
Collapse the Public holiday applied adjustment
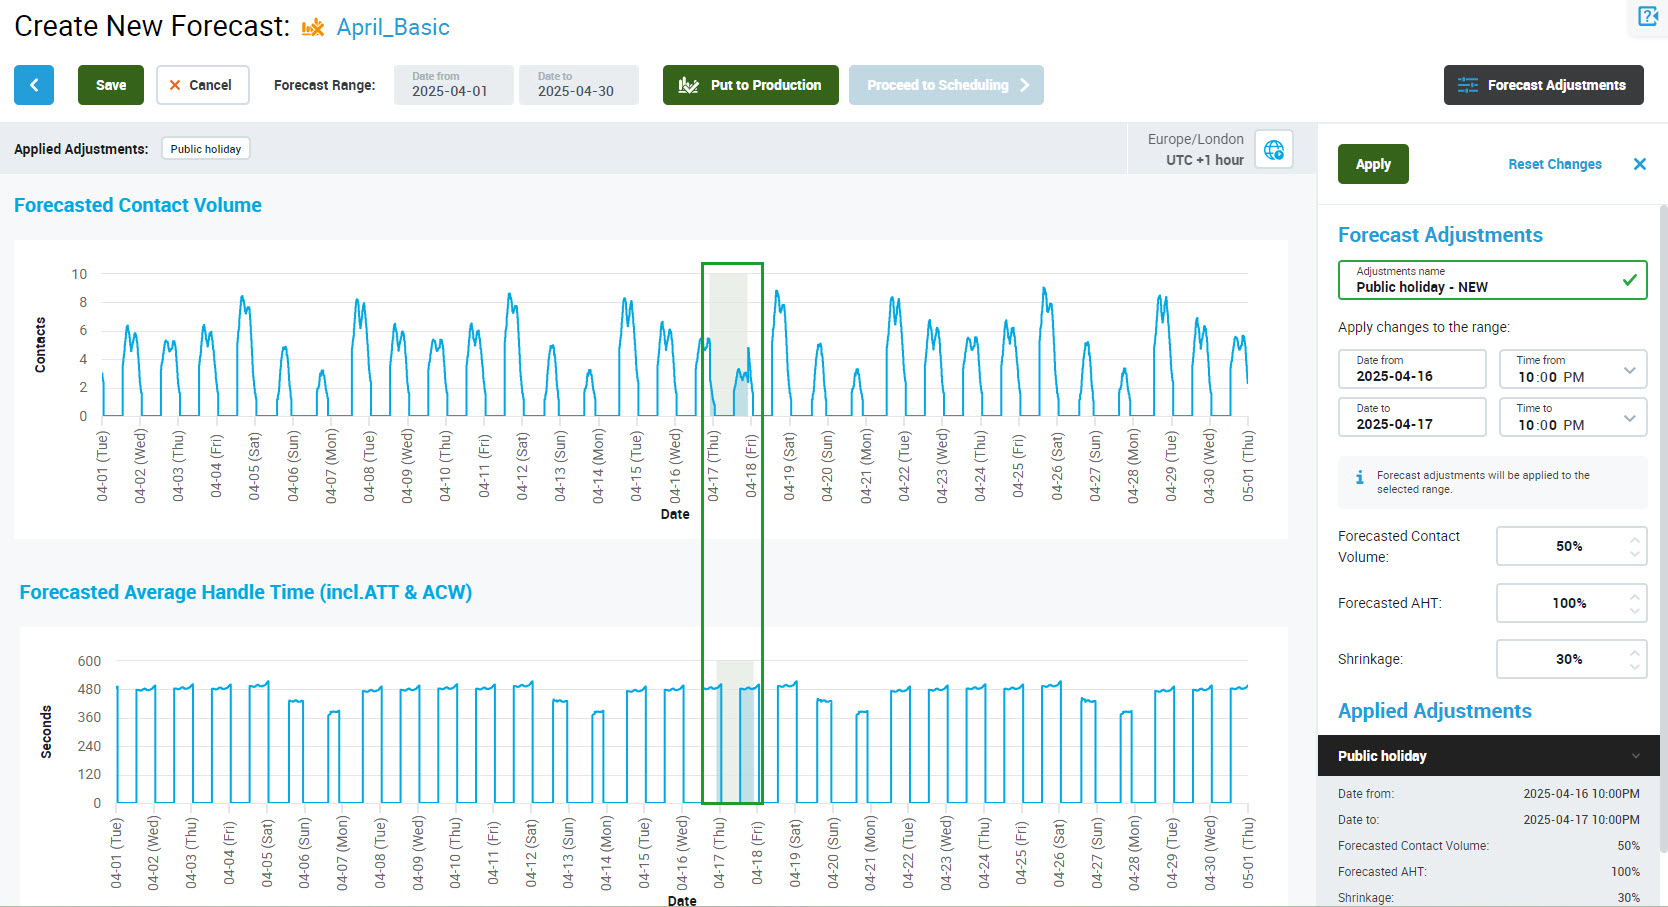pyautogui.click(x=1635, y=756)
